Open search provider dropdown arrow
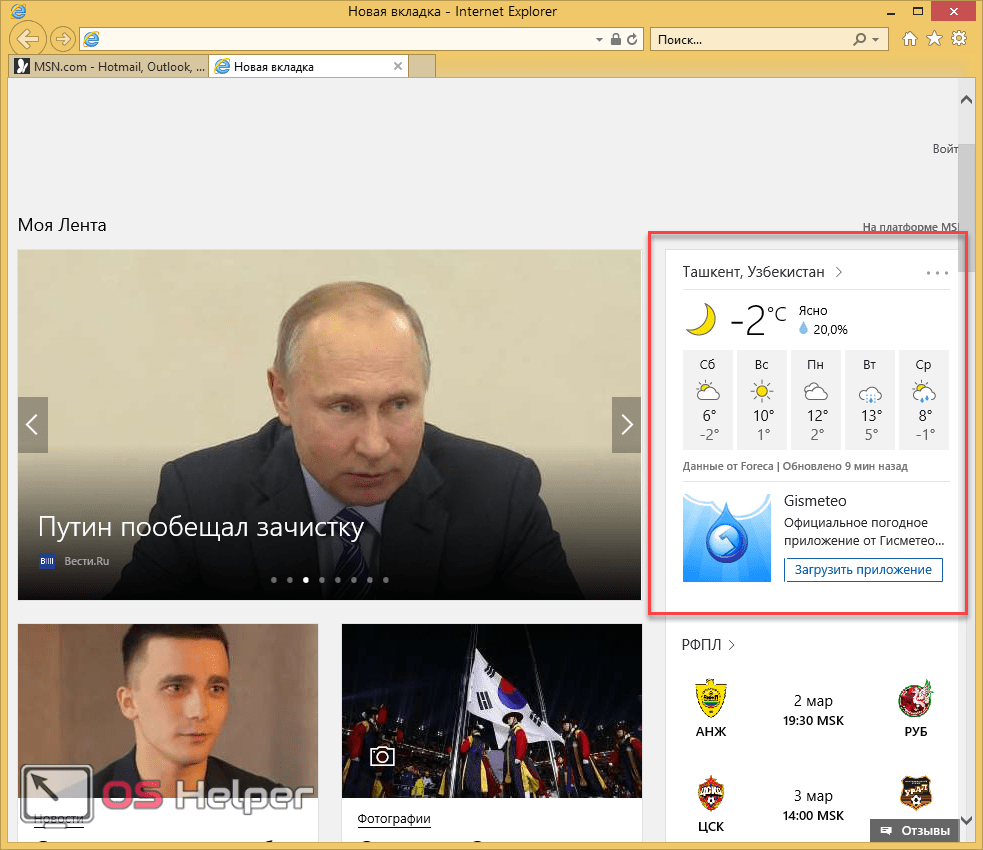983x850 pixels. [x=876, y=40]
